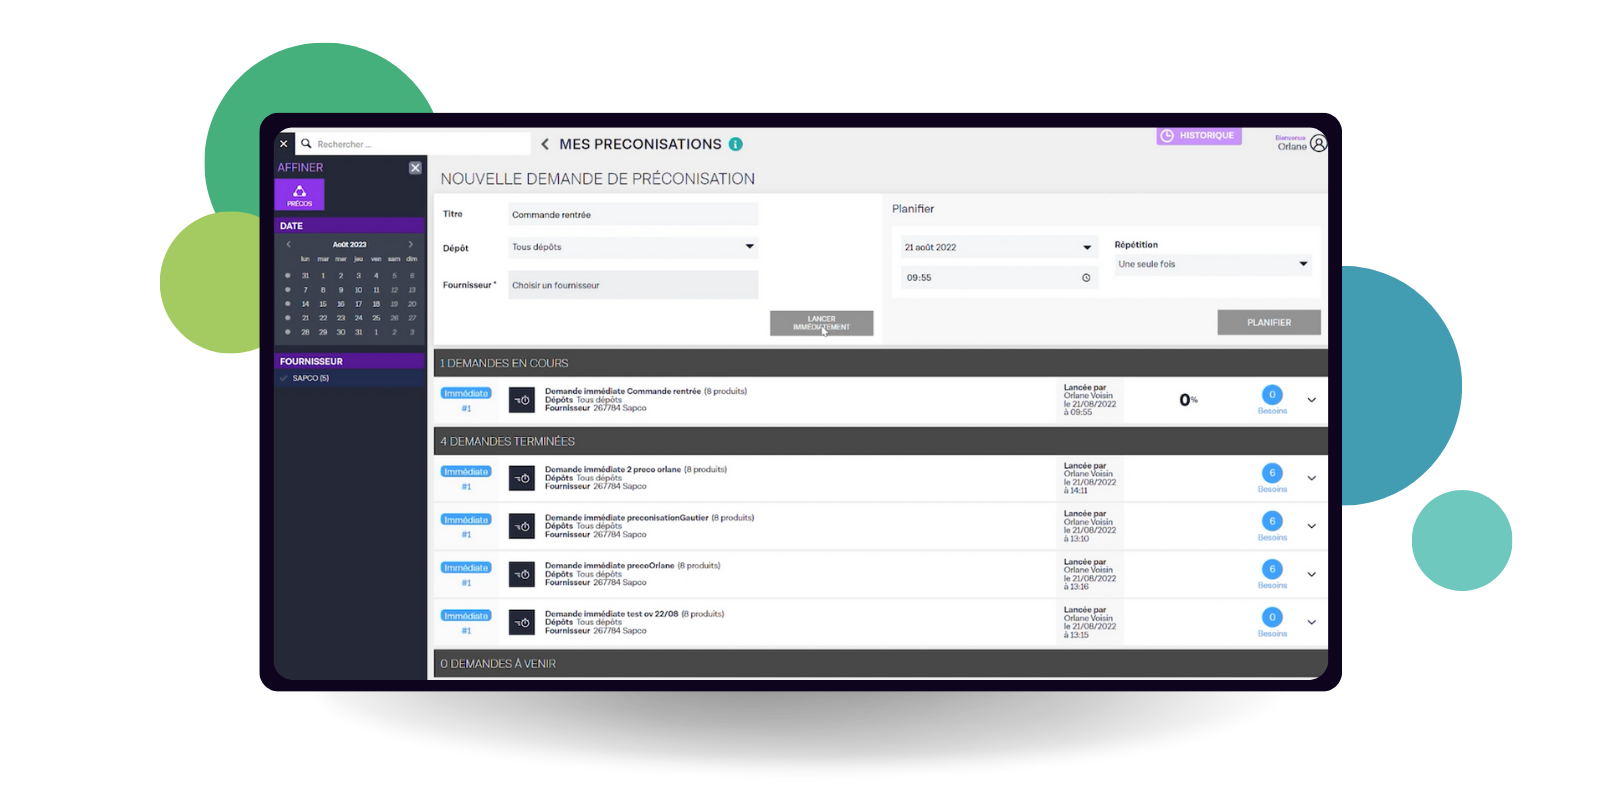Go to next month in the calendar
Screen dimensions: 1600x800
(x=410, y=244)
